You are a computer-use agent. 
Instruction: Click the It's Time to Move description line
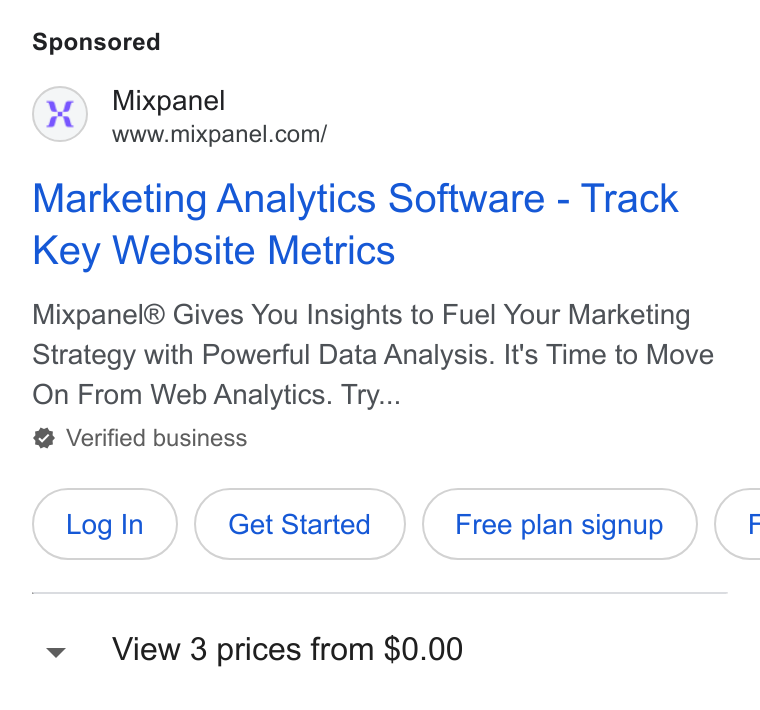pyautogui.click(x=608, y=355)
